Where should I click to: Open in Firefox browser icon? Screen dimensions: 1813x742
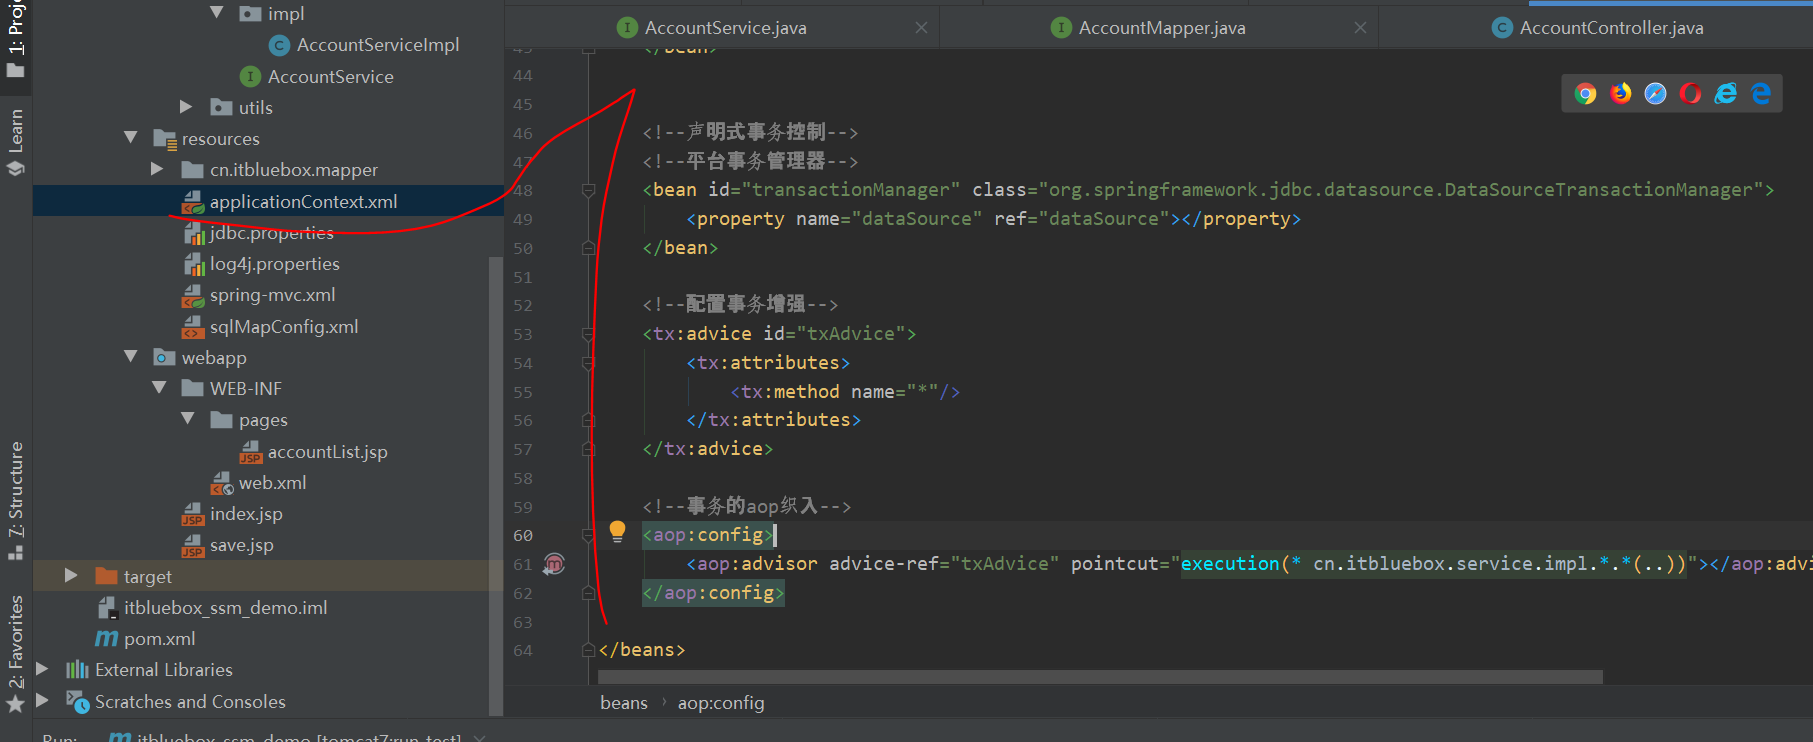pos(1621,93)
